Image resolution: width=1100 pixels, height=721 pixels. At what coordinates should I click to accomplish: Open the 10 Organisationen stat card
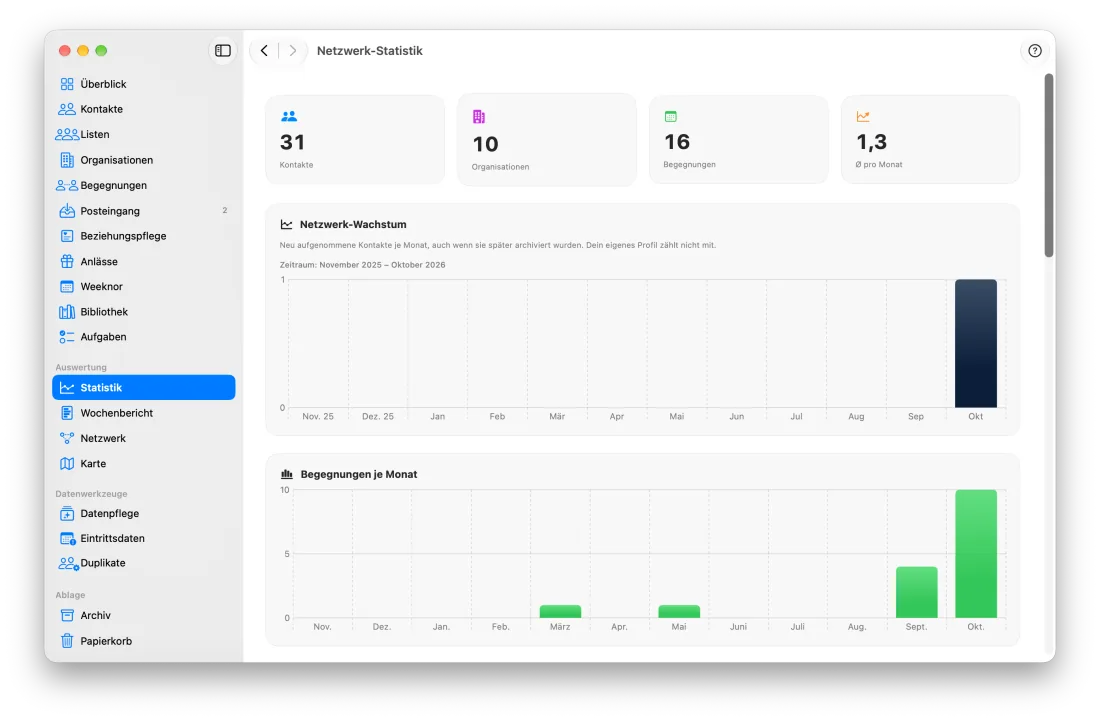pyautogui.click(x=546, y=140)
